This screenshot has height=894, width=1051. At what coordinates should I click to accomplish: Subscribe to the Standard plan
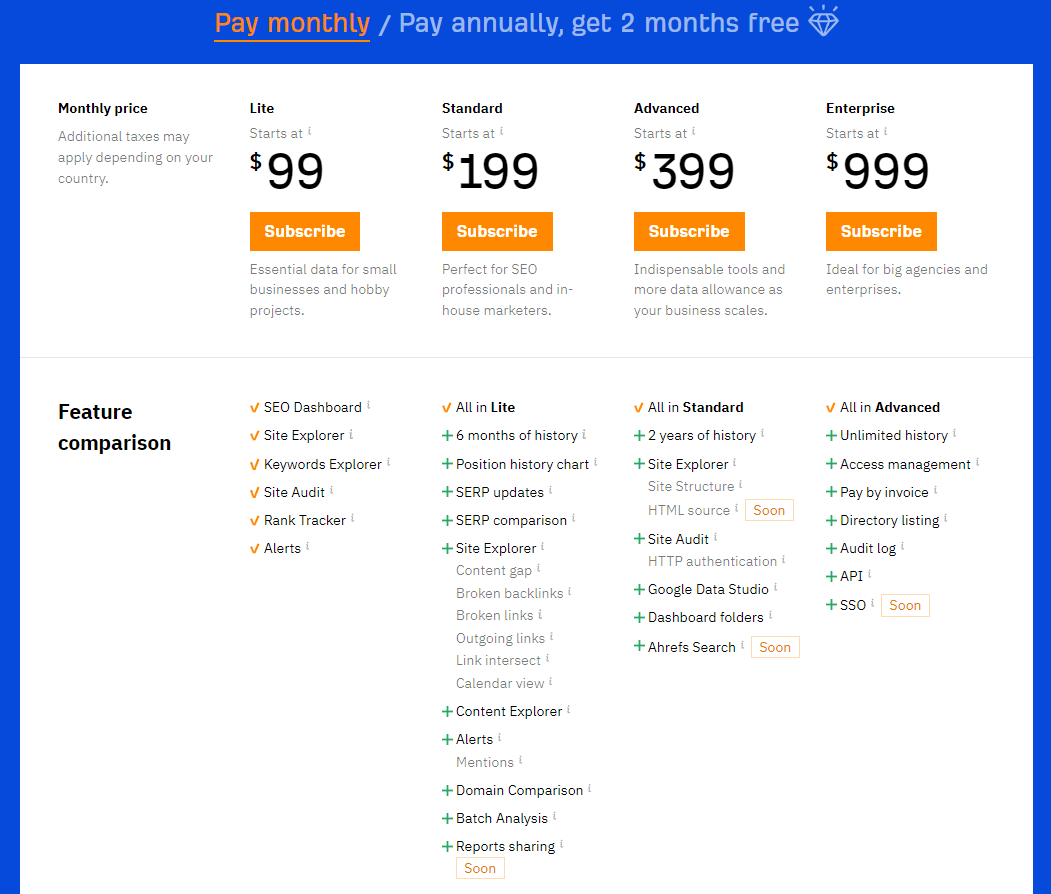point(497,231)
